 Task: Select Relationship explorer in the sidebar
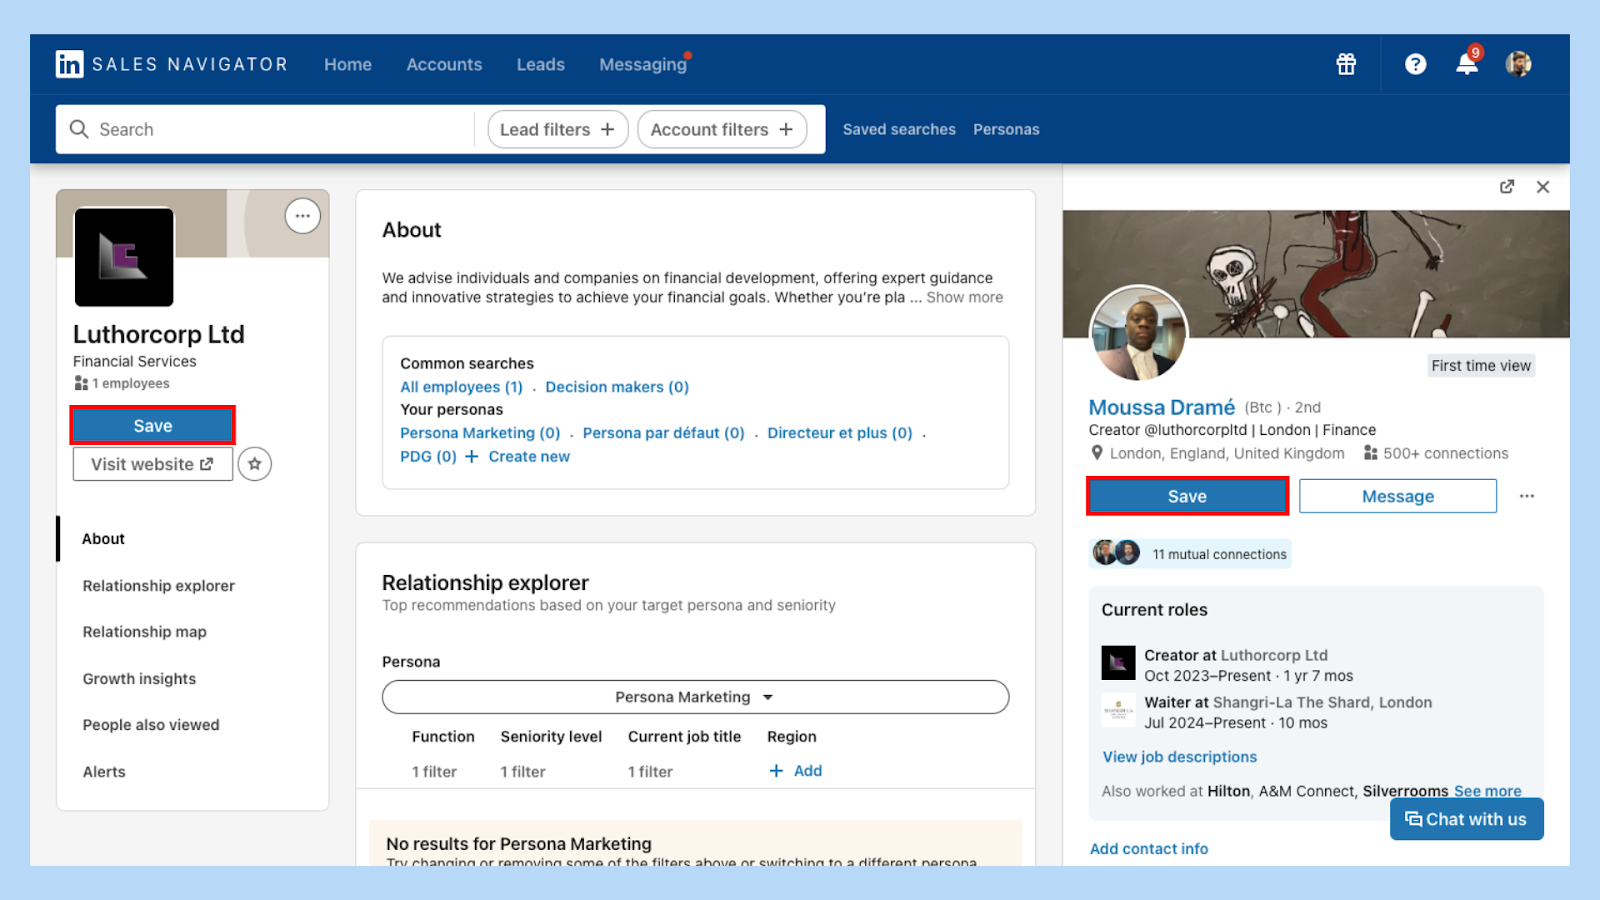[159, 586]
